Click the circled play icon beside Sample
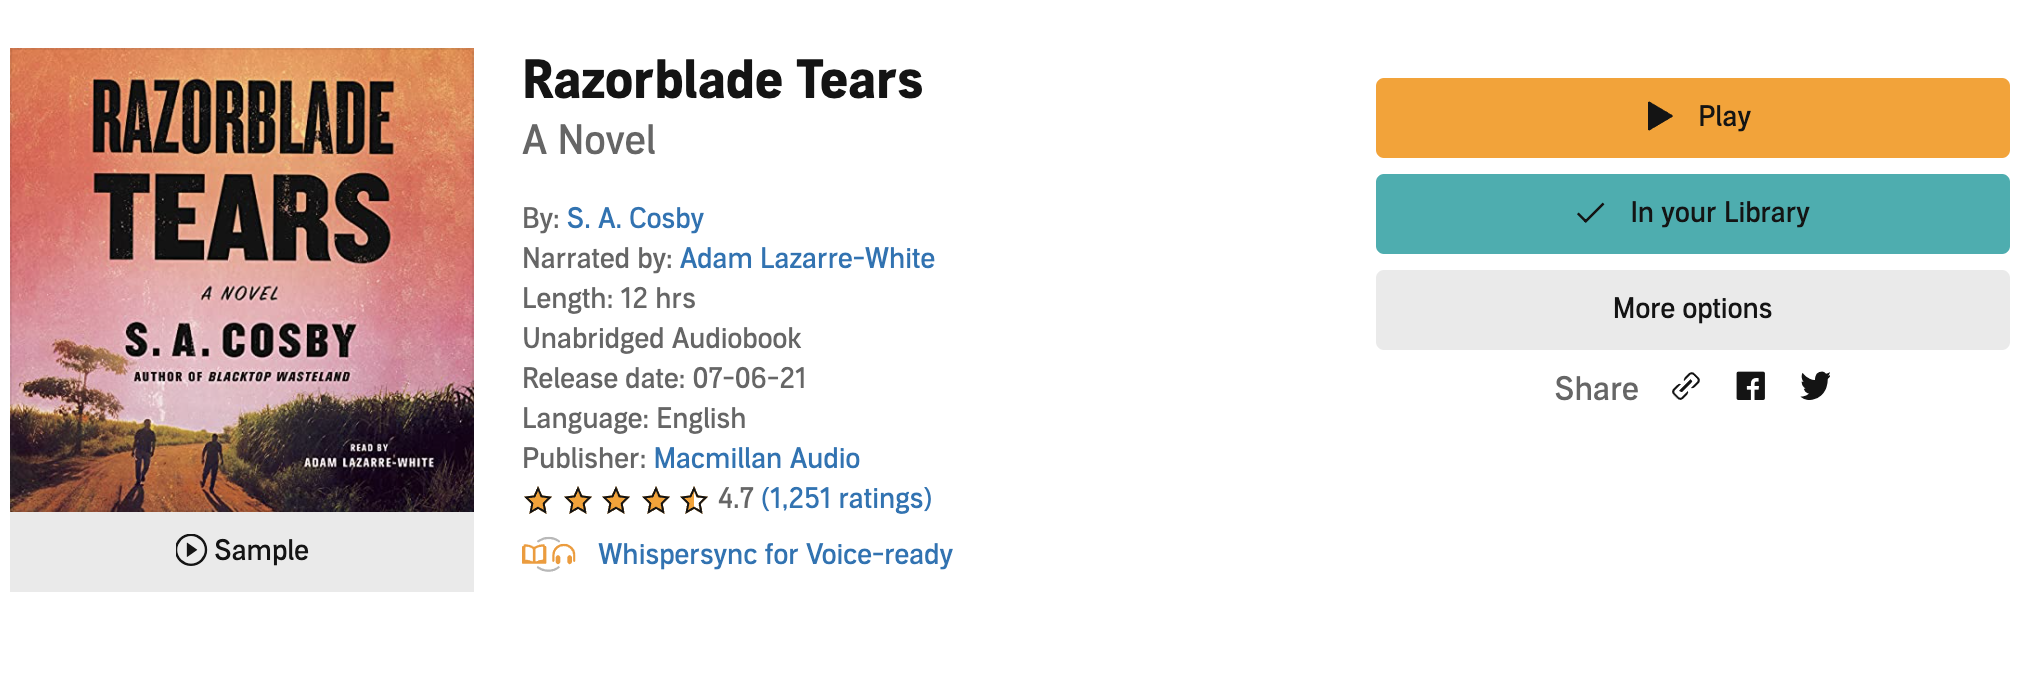2022x676 pixels. (191, 550)
